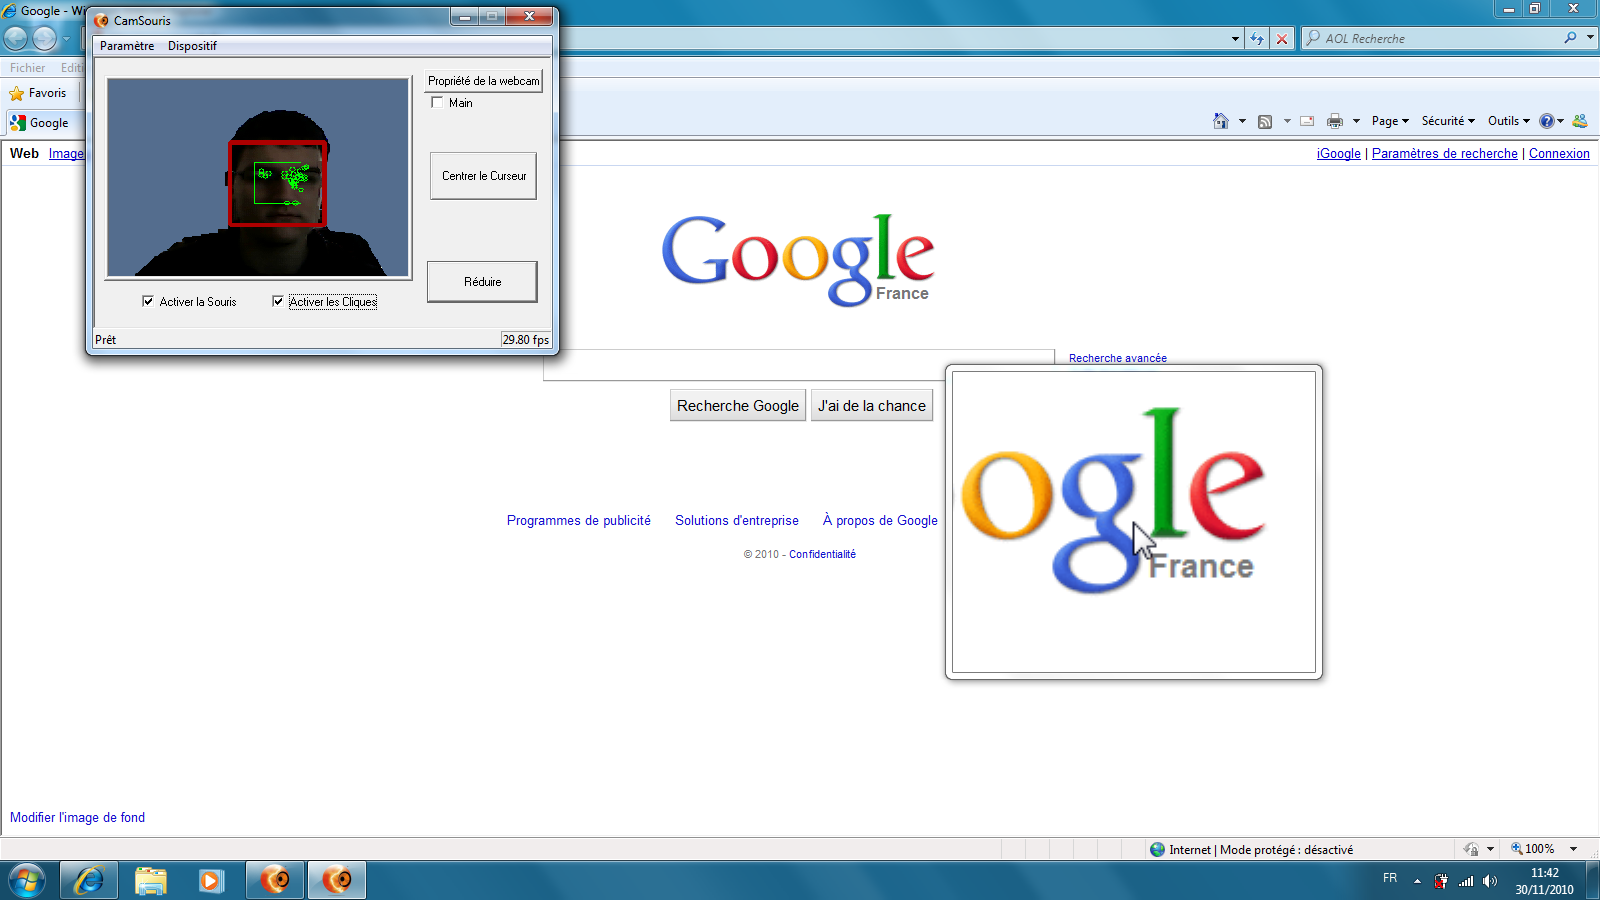Expand the RSS feeds dropdown arrow
Viewport: 1600px width, 900px height.
[x=1287, y=121]
